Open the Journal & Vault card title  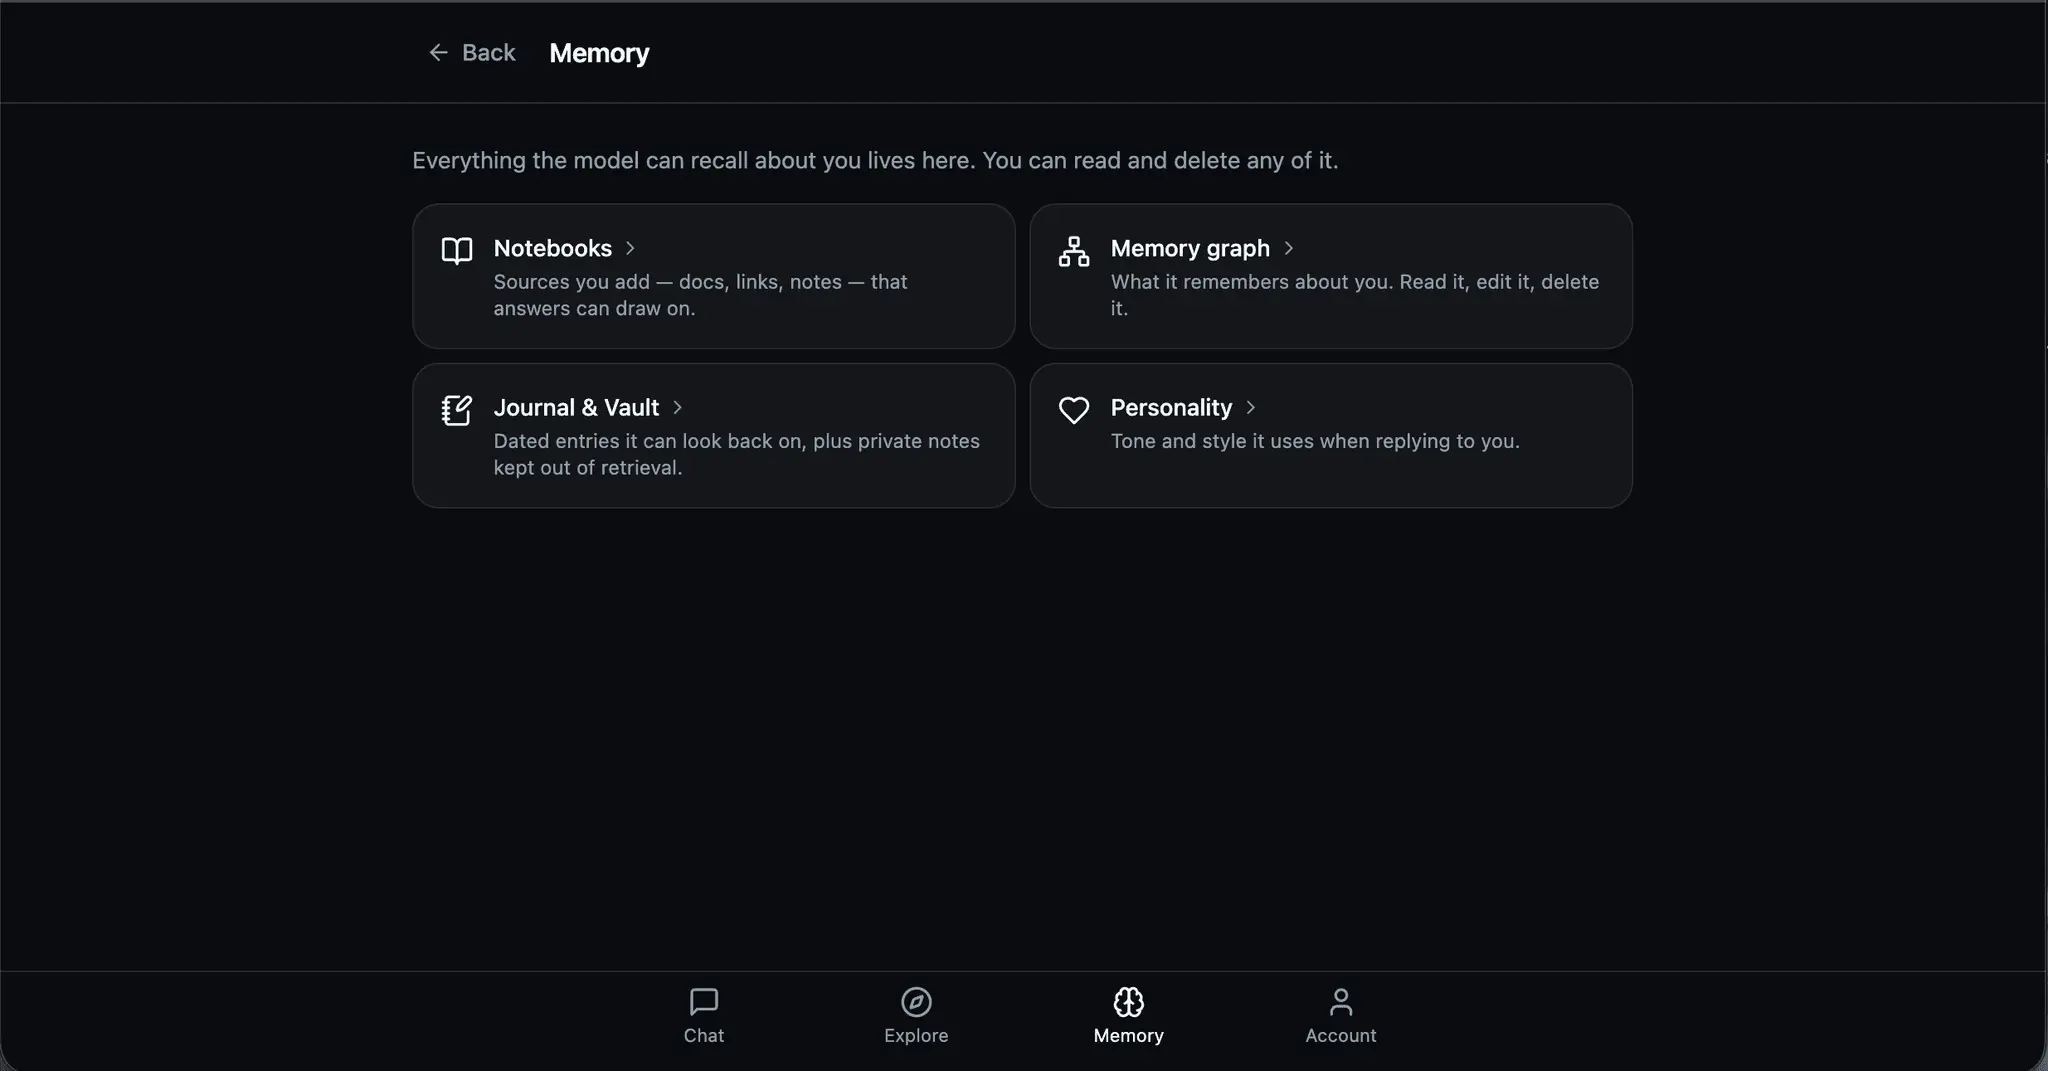coord(576,407)
